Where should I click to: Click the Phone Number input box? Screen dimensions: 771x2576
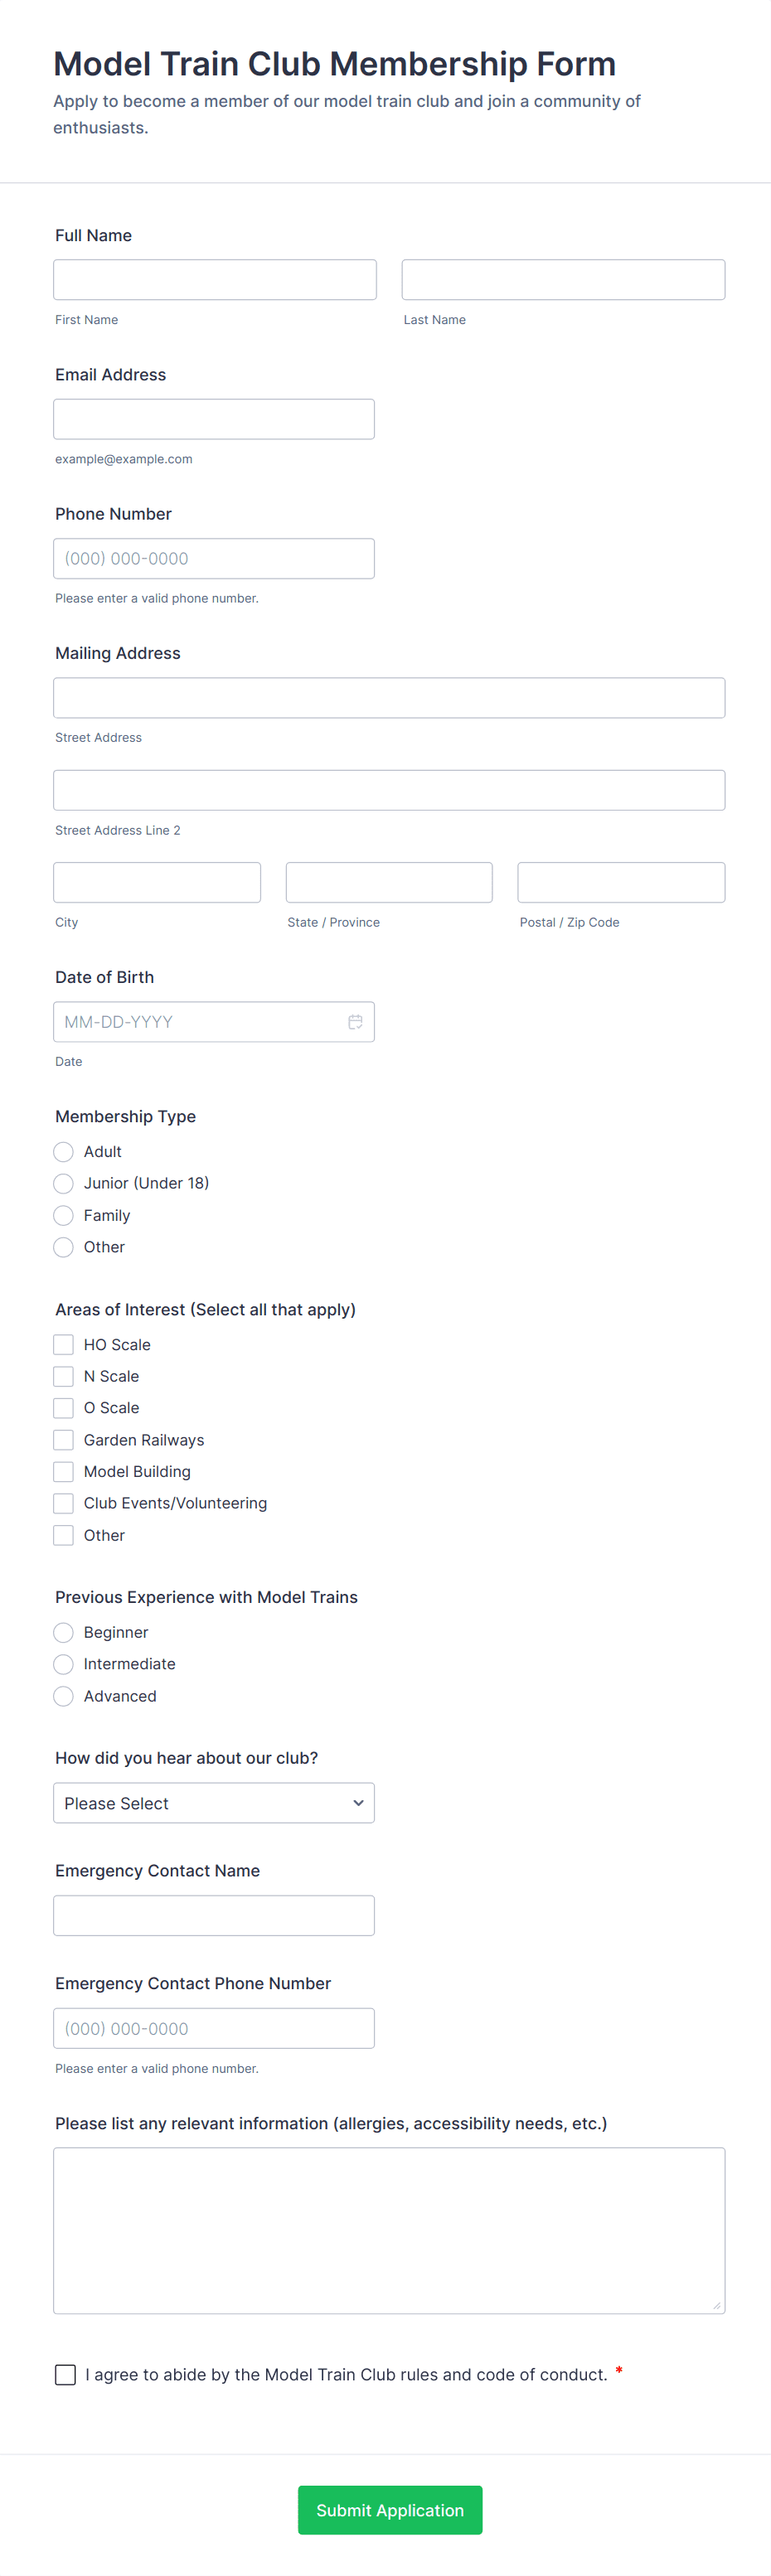click(213, 558)
